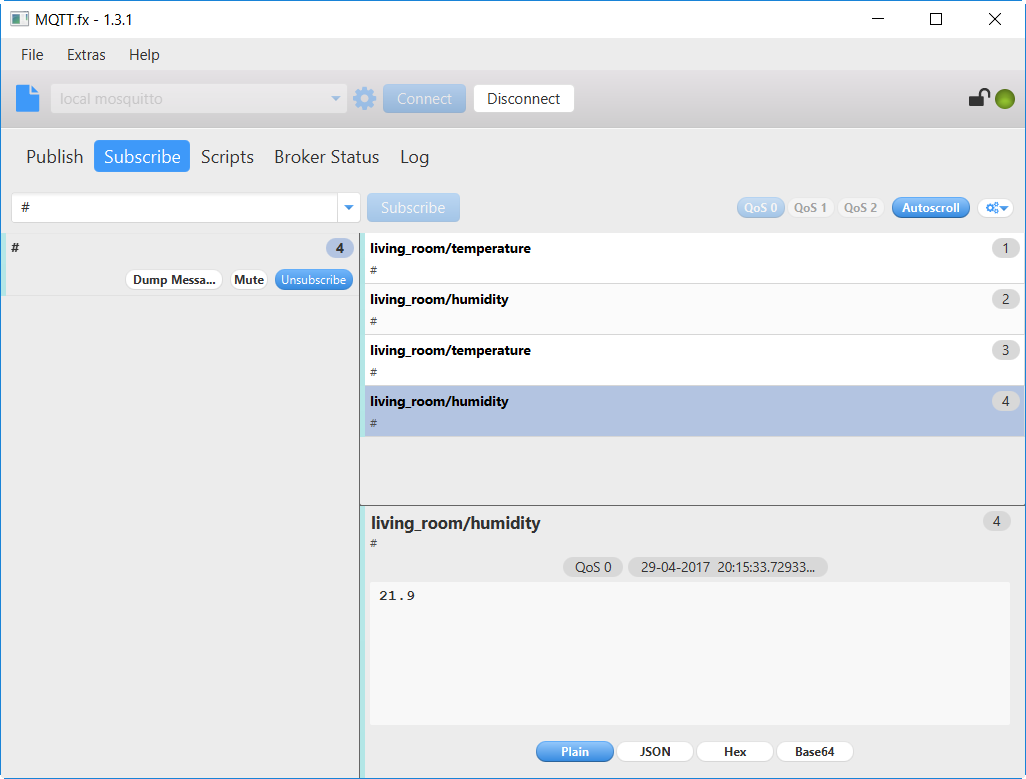The image size is (1026, 779).
Task: Click the Subscribe button next to topic field
Action: tap(413, 208)
